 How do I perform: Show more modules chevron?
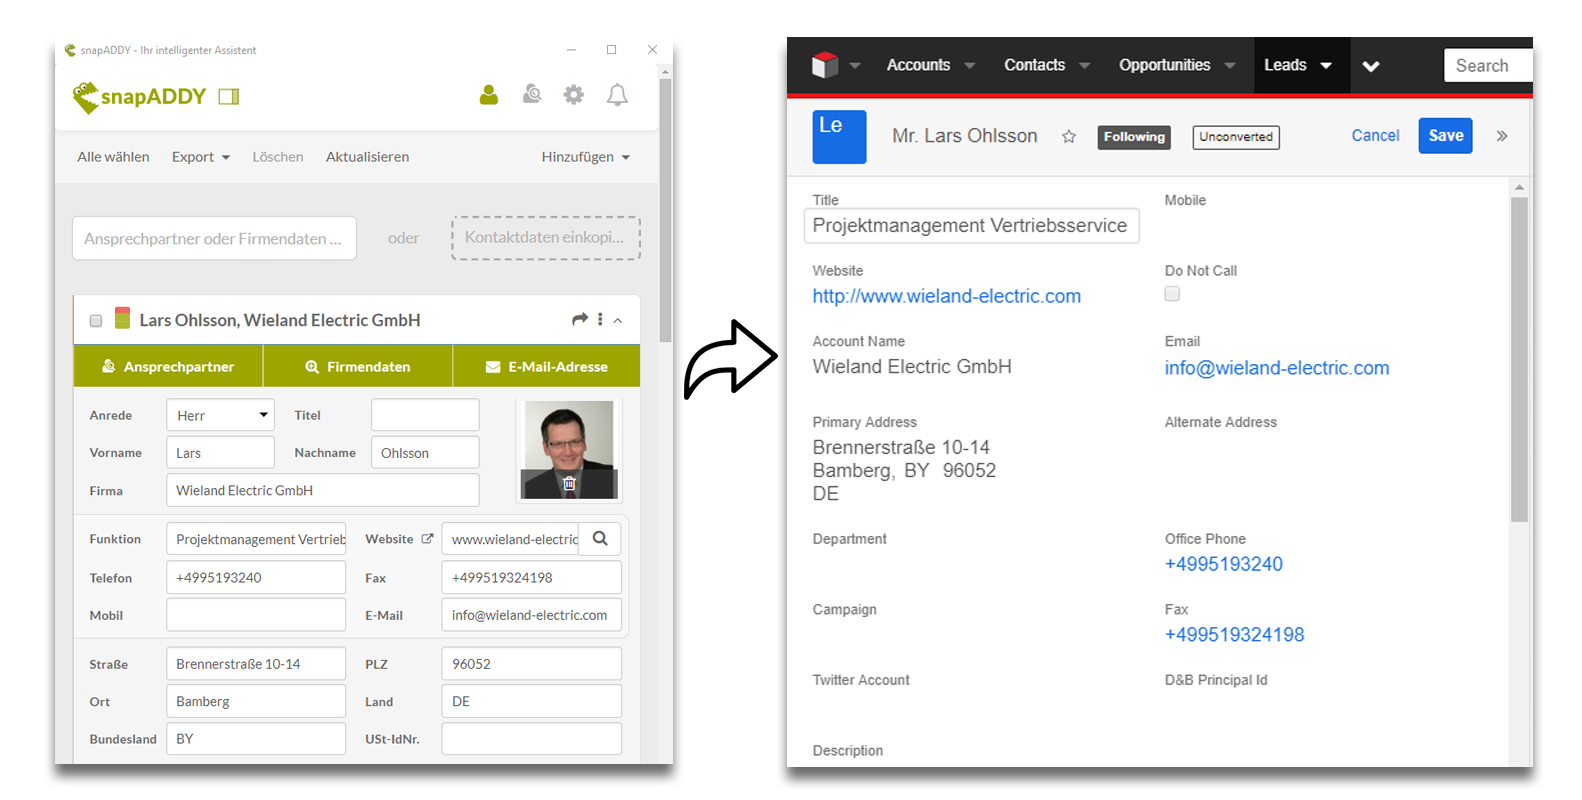click(x=1371, y=66)
